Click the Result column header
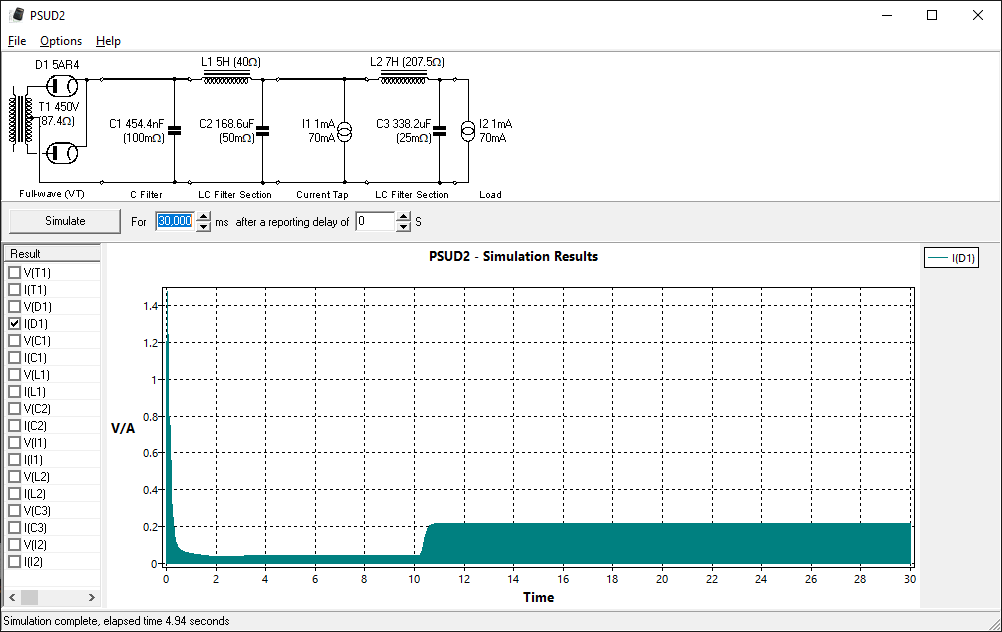The image size is (1002, 632). (52, 254)
